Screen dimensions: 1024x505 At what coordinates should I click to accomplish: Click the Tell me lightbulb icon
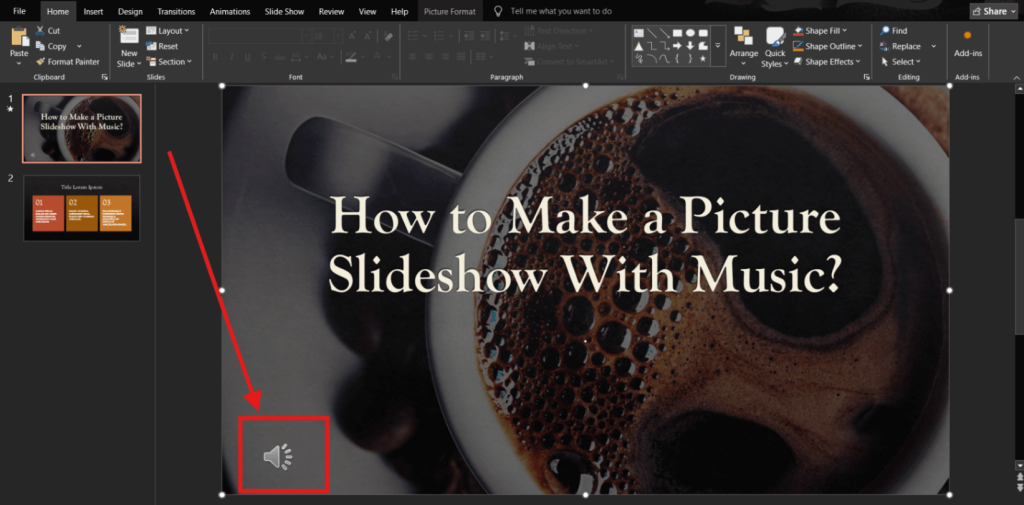pos(498,12)
